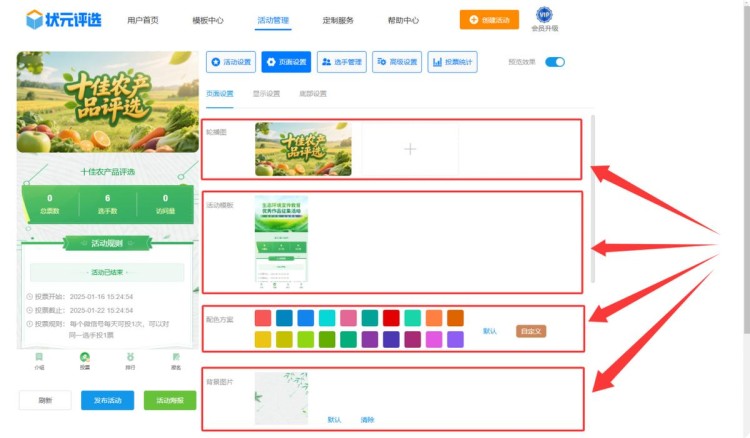This screenshot has height=438, width=750.
Task: Tap the 介绍 icon in preview nav
Action: tap(40, 360)
